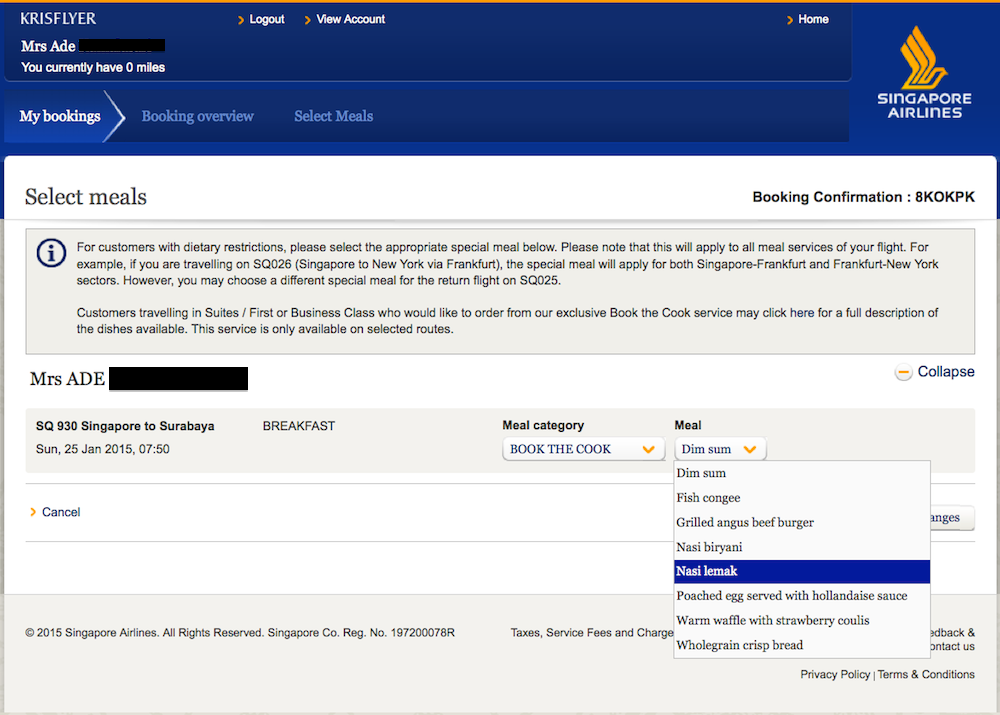Screen dimensions: 1000x715
Task: Click the SQ 930 Singapore to Surabaya text
Action: pyautogui.click(x=125, y=426)
